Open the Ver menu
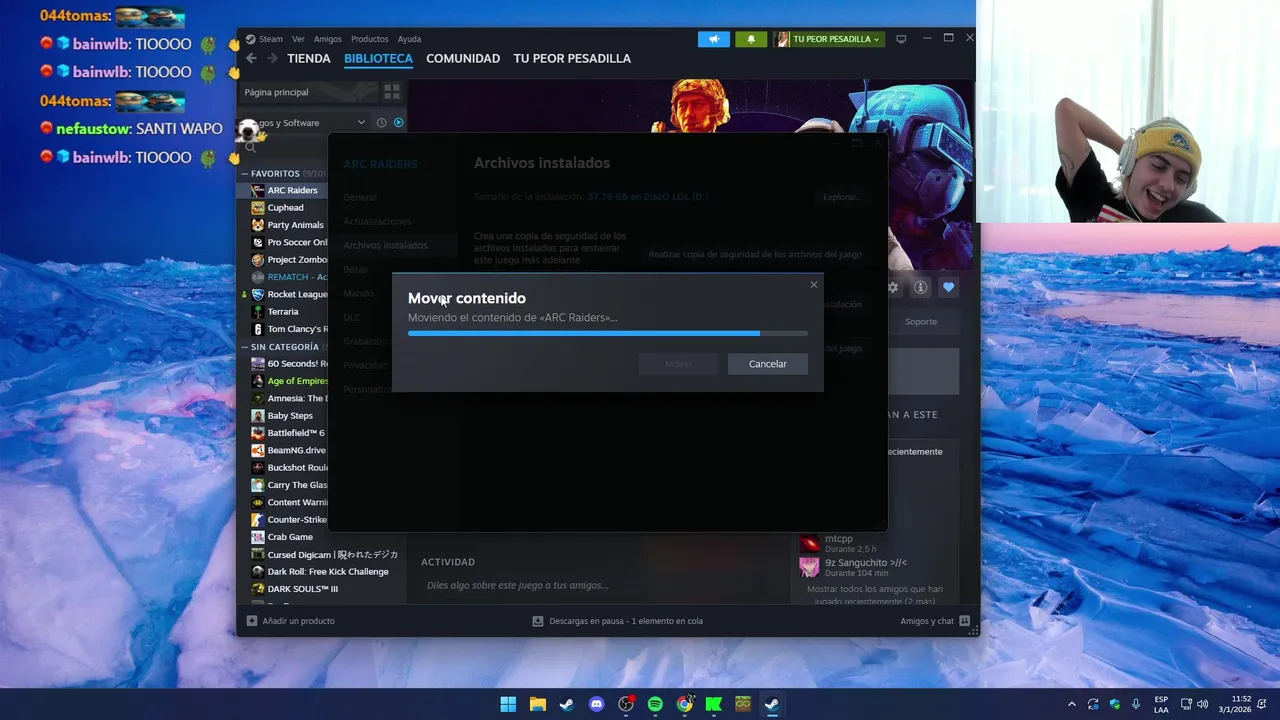Viewport: 1280px width, 720px height. click(x=298, y=39)
